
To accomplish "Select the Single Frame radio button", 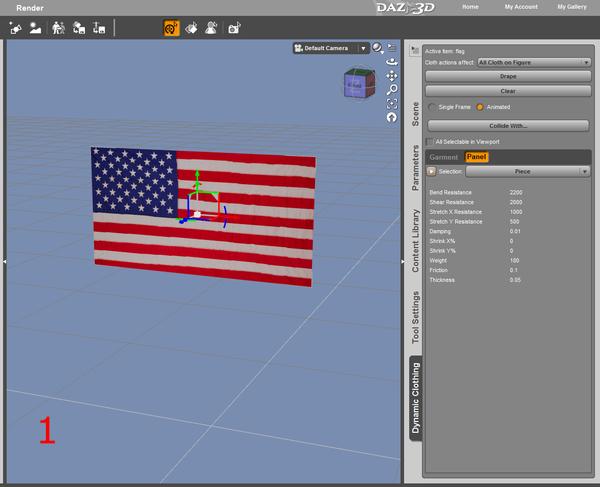I will [x=432, y=107].
